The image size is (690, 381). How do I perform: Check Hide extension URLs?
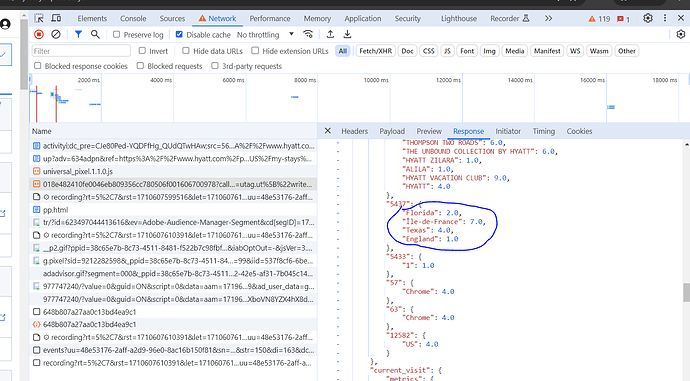pyautogui.click(x=255, y=51)
